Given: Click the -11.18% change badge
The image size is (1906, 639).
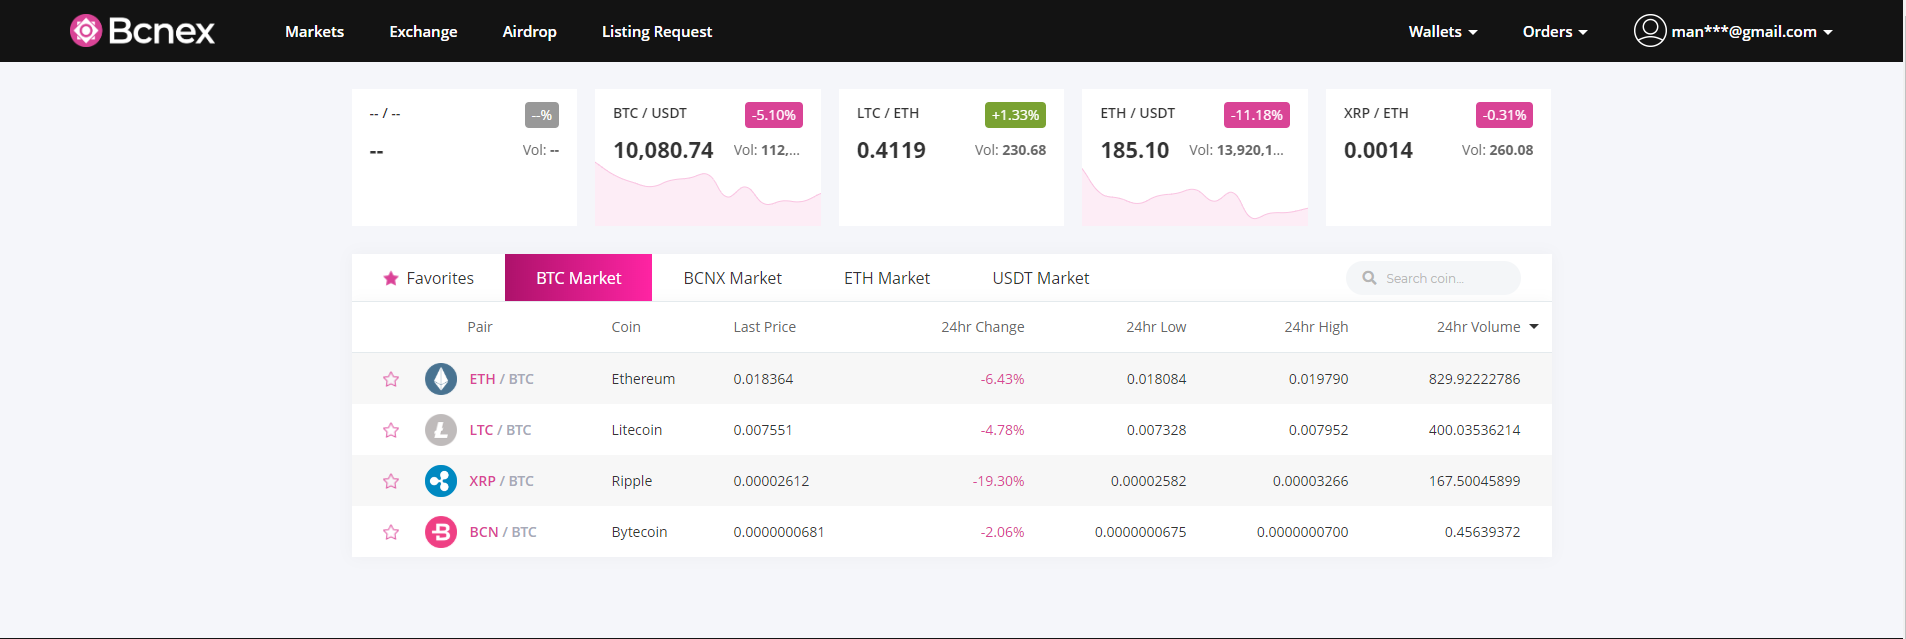Looking at the screenshot, I should [x=1257, y=115].
